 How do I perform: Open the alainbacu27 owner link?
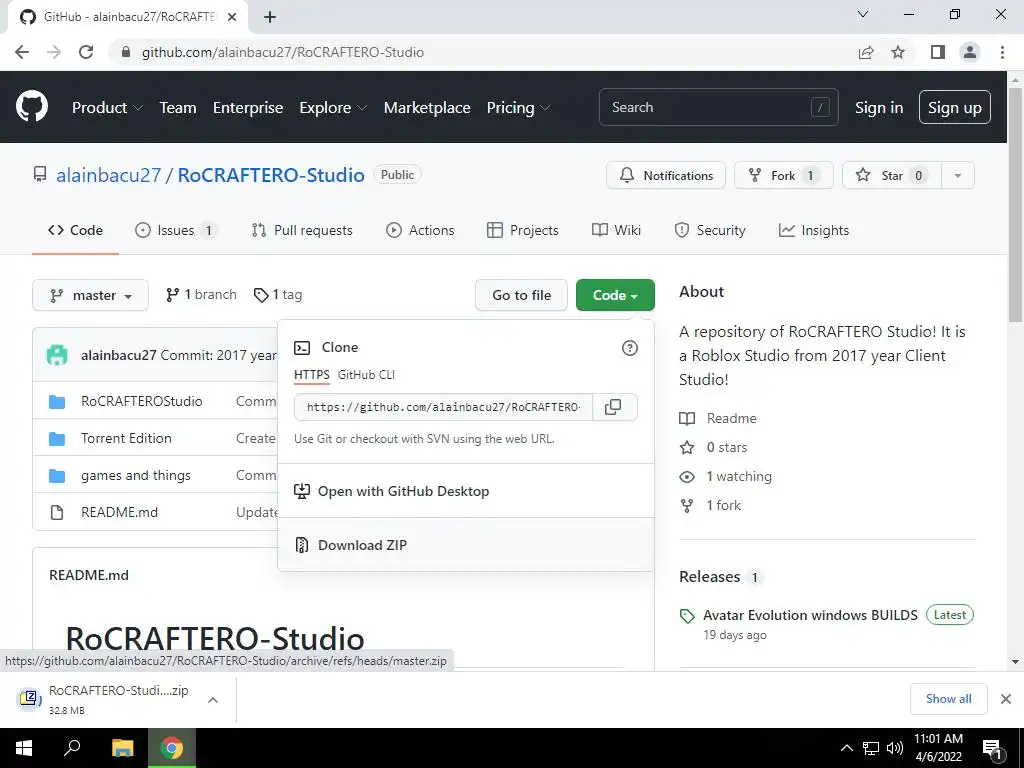click(x=108, y=175)
